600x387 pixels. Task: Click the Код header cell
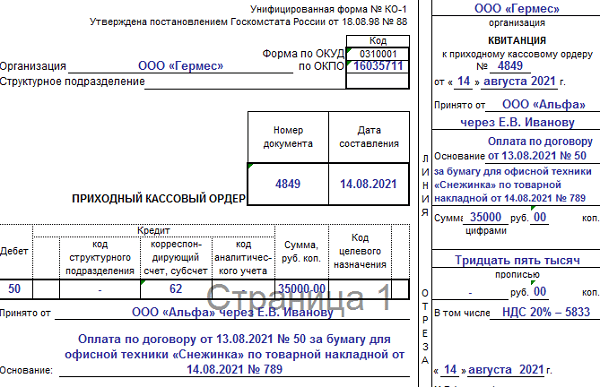click(378, 41)
